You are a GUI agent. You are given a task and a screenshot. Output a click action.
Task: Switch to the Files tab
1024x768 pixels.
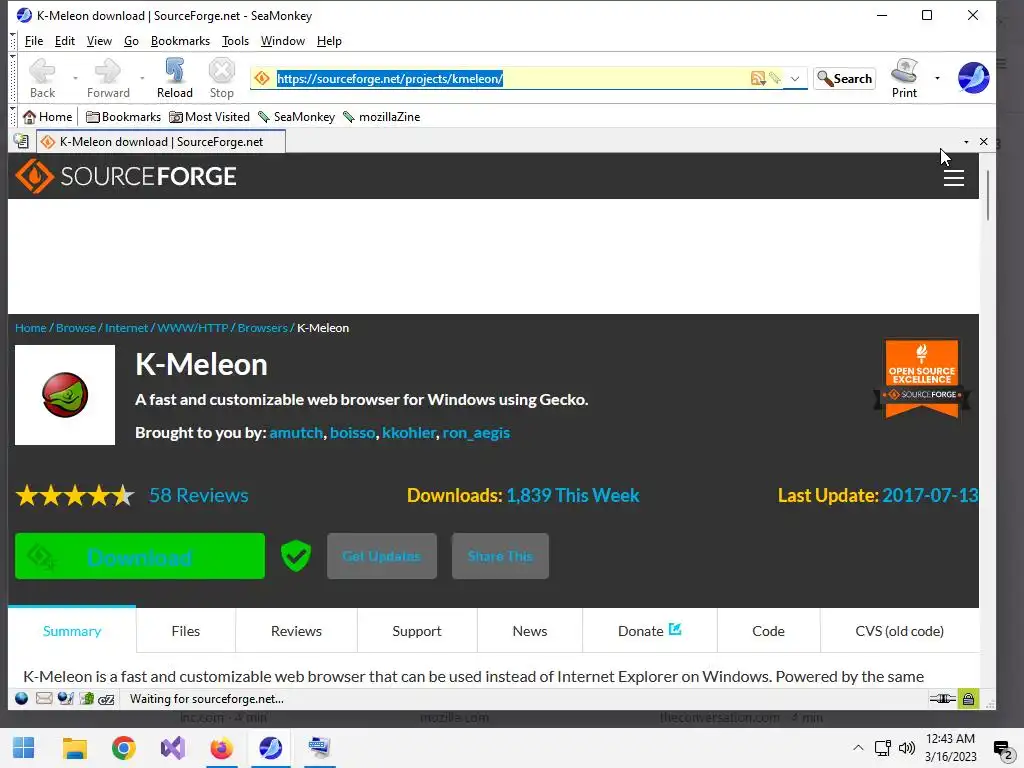point(185,631)
